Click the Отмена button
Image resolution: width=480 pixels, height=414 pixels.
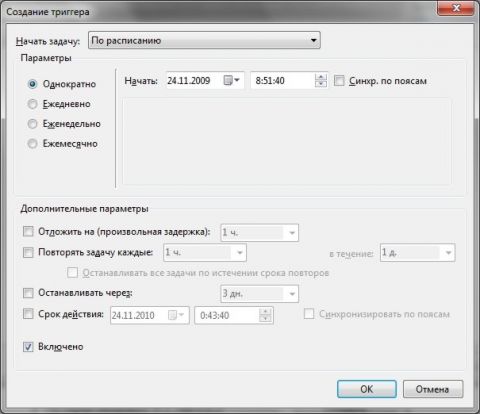click(433, 389)
